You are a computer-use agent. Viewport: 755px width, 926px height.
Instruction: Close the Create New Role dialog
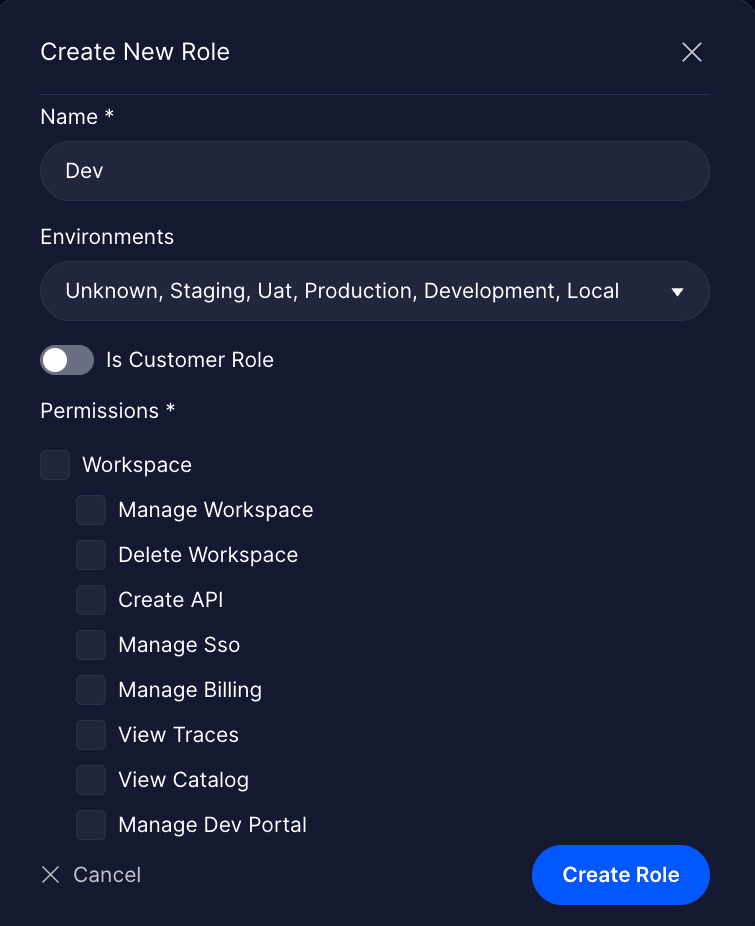point(691,52)
